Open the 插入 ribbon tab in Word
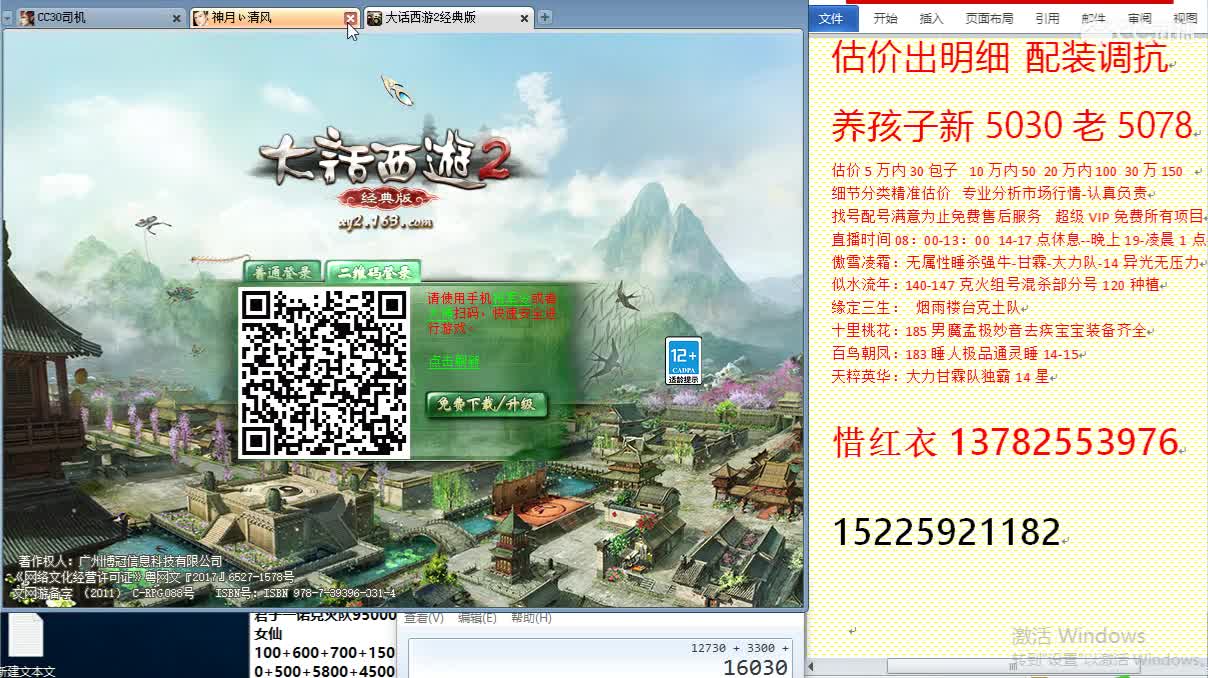Screen dimensions: 1208x678 (x=931, y=18)
